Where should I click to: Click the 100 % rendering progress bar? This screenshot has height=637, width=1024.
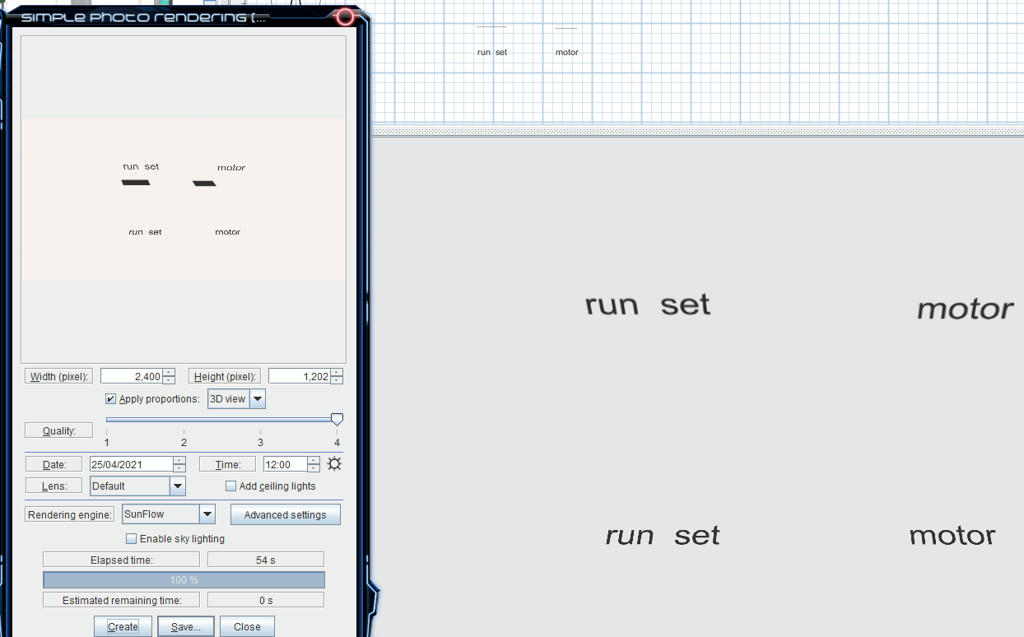coord(184,580)
